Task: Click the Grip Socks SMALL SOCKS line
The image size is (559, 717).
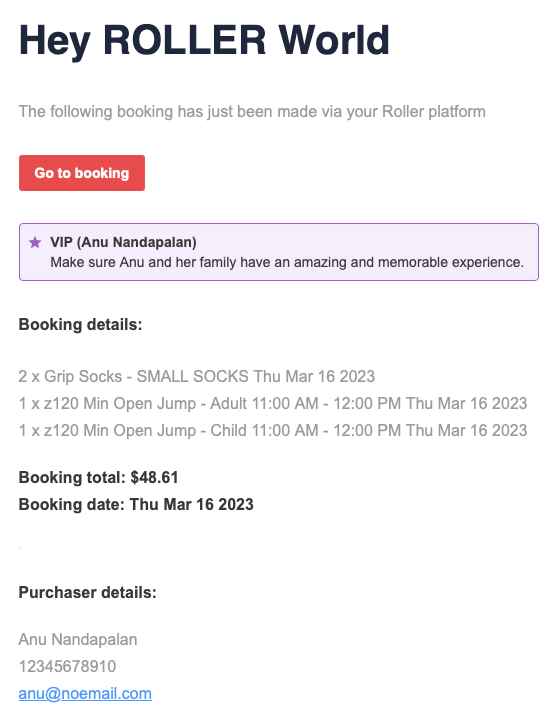Action: [197, 376]
